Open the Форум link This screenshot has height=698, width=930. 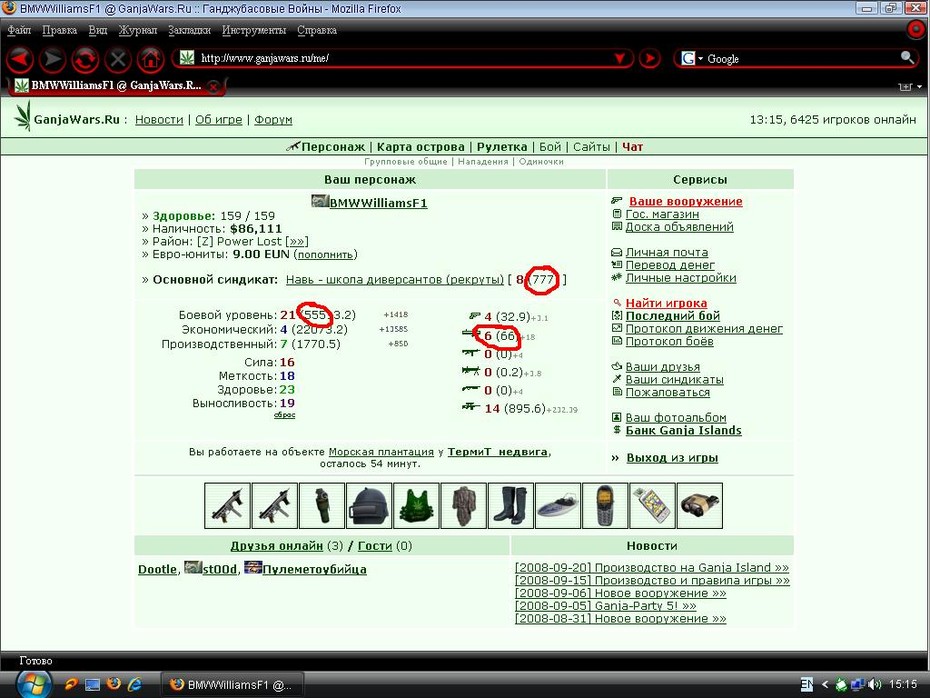pyautogui.click(x=273, y=120)
